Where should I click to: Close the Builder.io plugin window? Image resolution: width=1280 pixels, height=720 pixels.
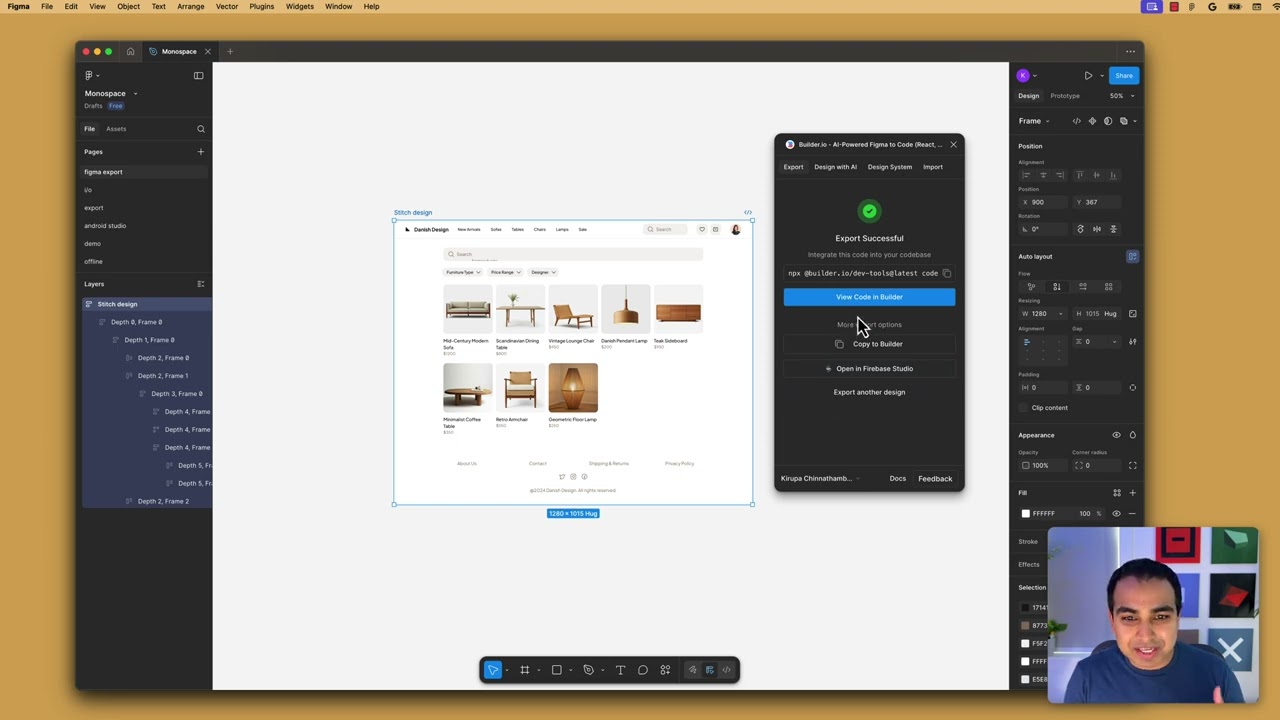tap(953, 145)
